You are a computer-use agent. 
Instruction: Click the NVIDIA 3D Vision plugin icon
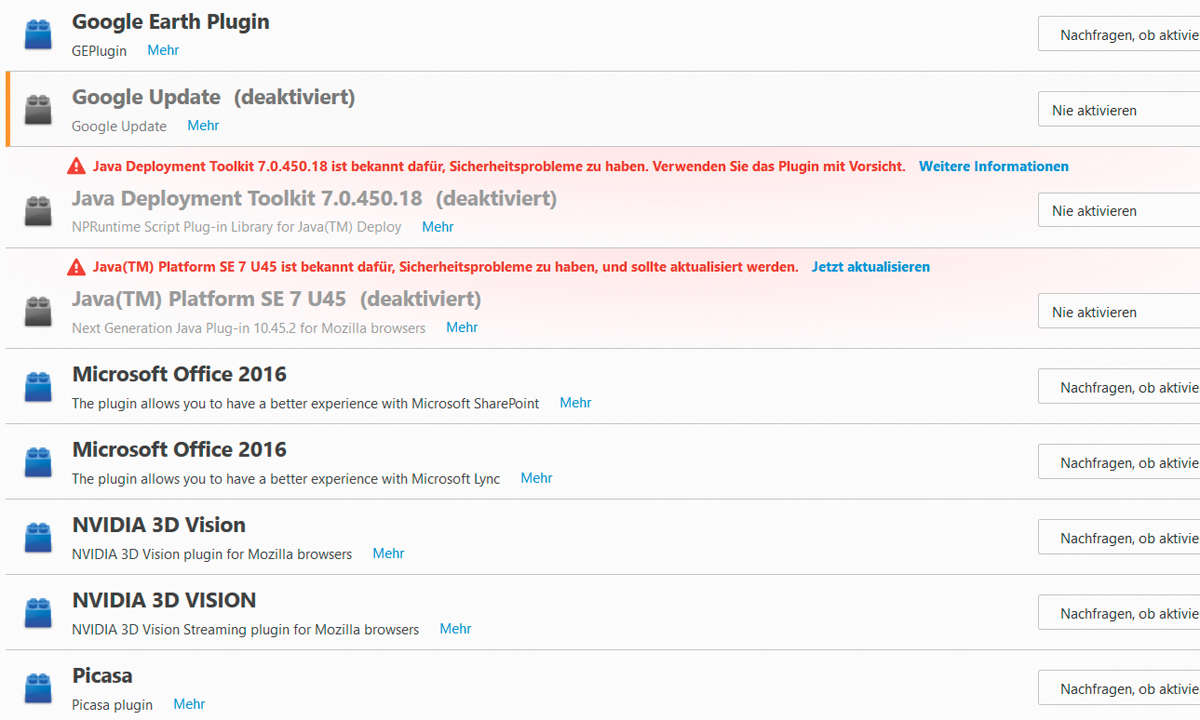(x=38, y=537)
